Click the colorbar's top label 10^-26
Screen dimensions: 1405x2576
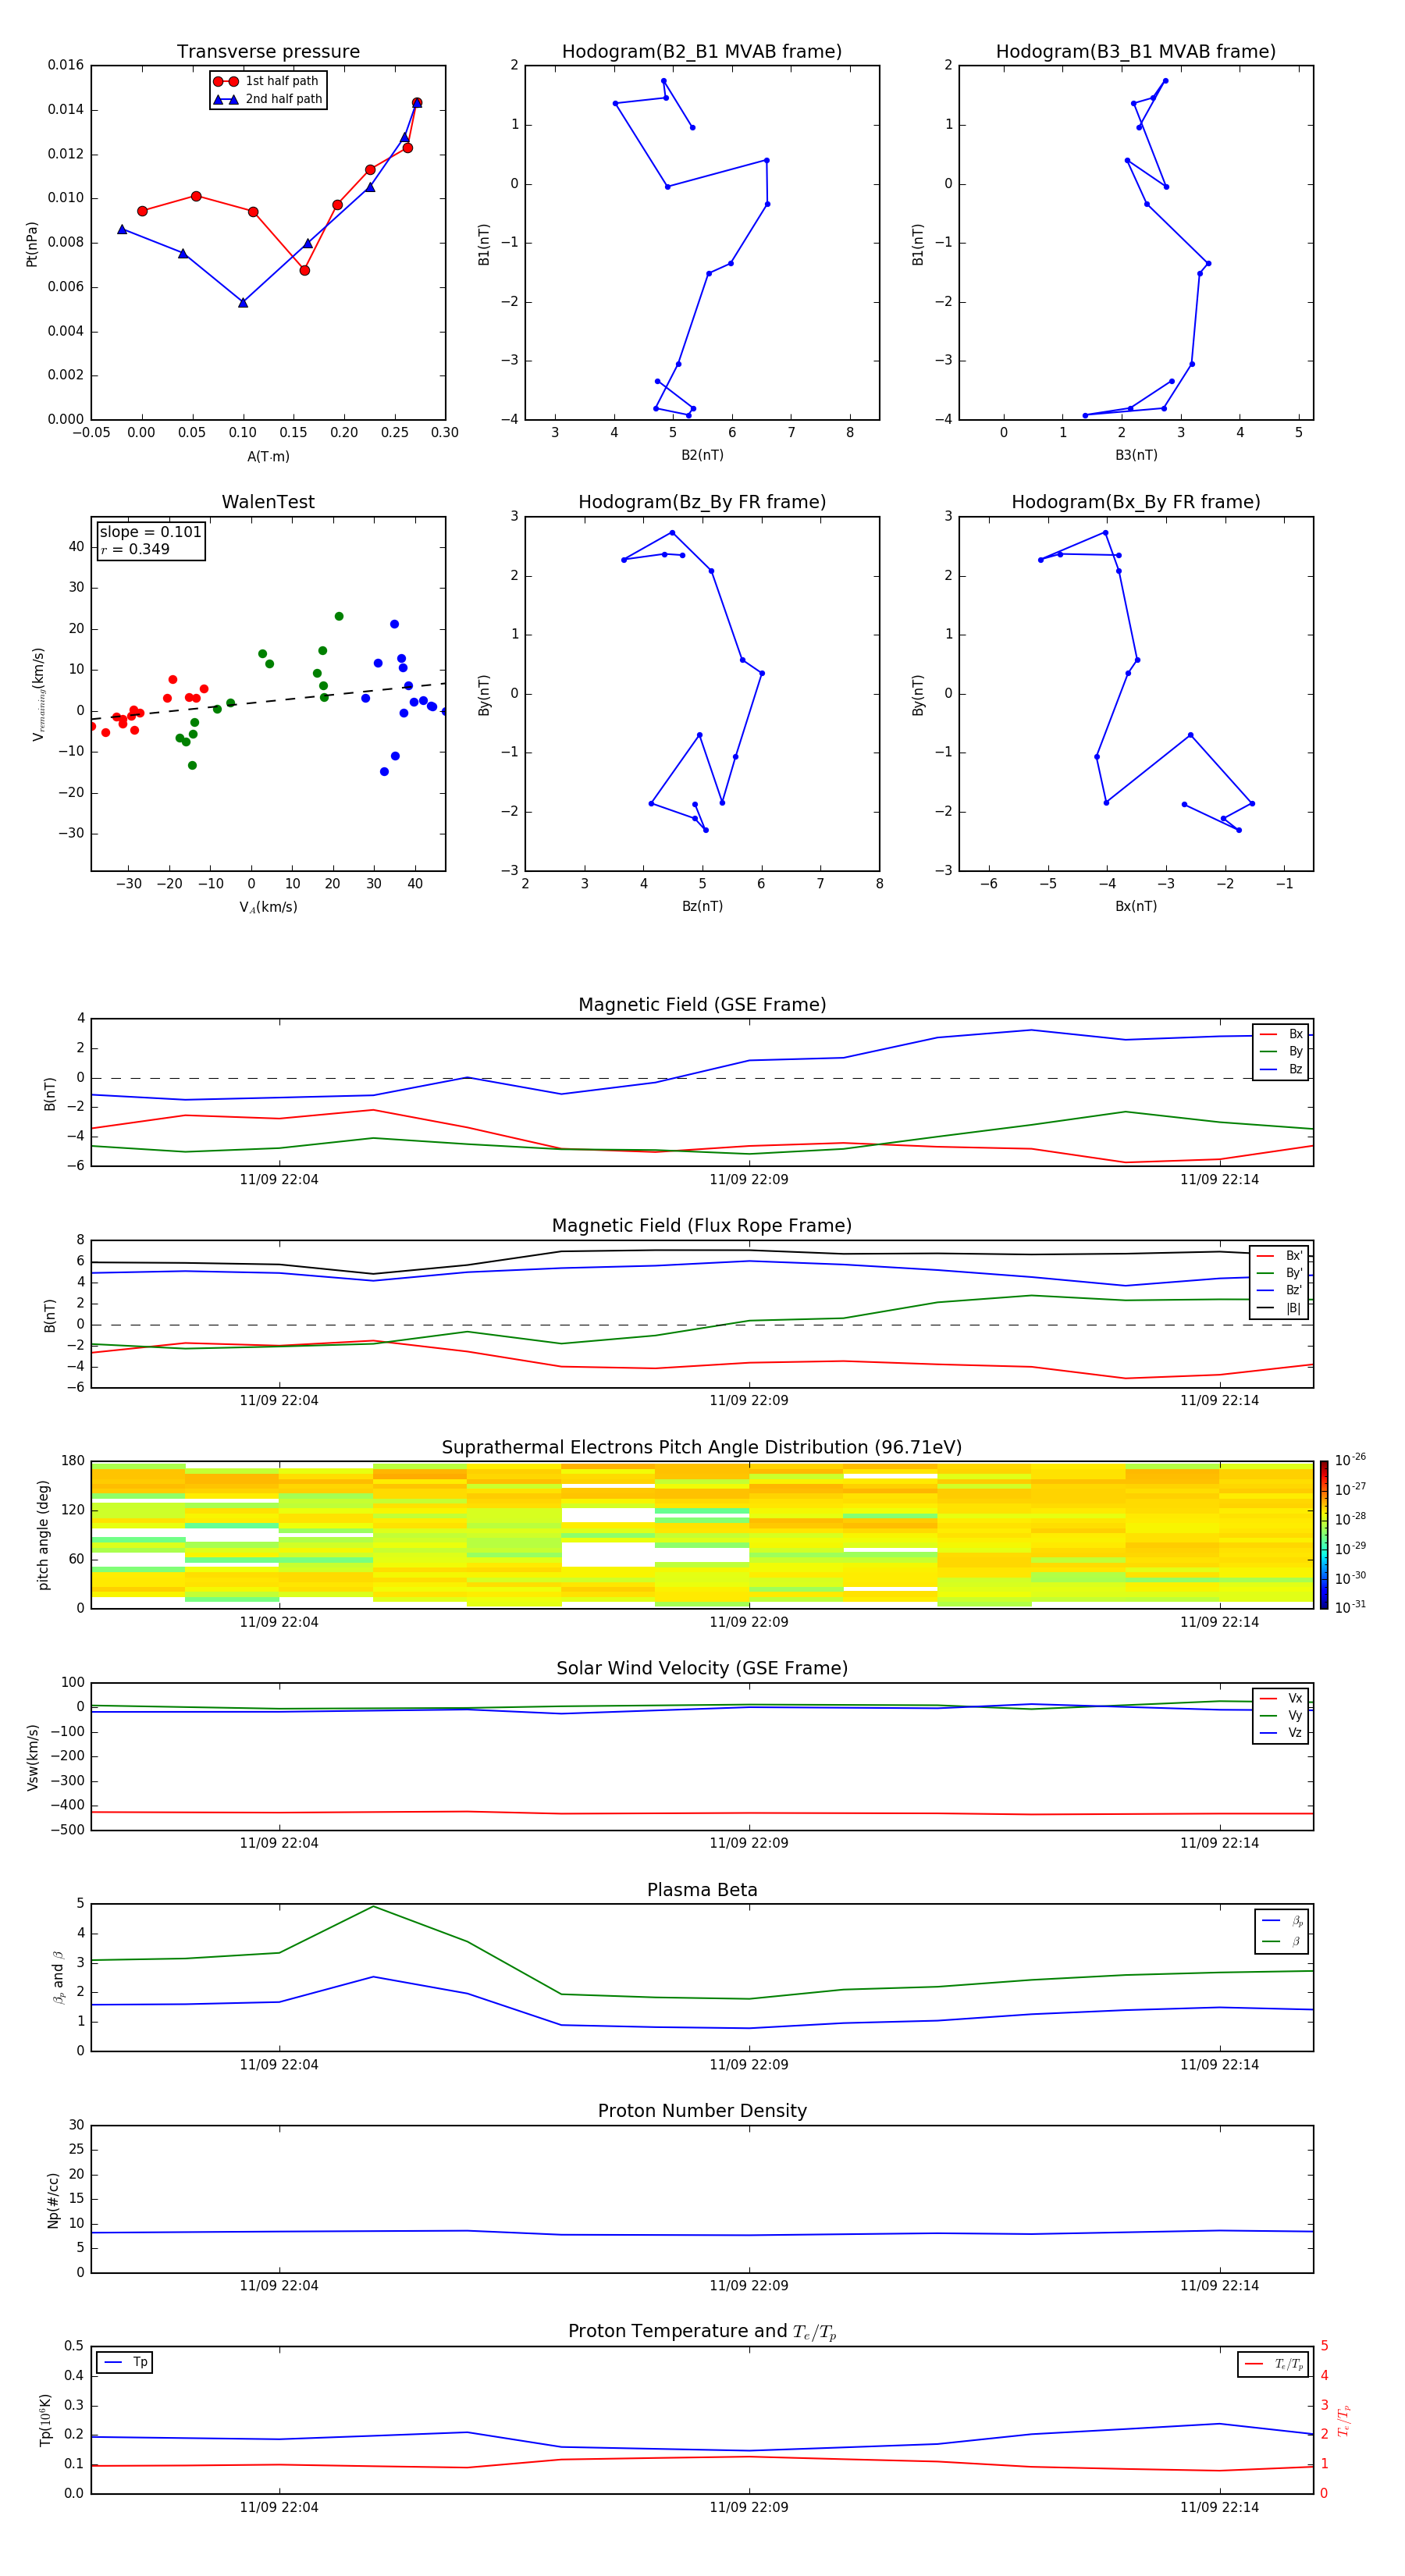pyautogui.click(x=1350, y=1460)
